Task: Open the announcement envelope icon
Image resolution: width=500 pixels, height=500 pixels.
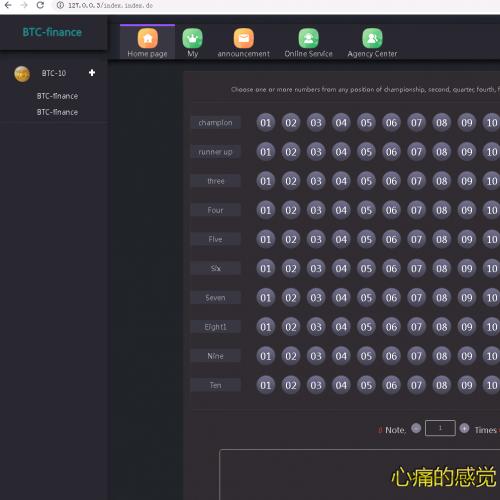Action: (244, 38)
